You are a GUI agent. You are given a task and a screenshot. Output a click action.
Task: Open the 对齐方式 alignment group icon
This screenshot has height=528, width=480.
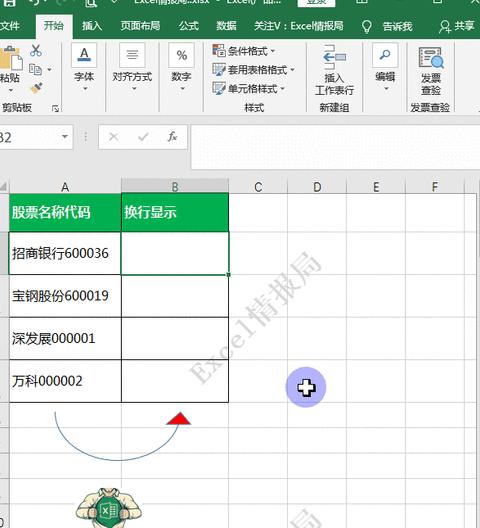pos(132,55)
